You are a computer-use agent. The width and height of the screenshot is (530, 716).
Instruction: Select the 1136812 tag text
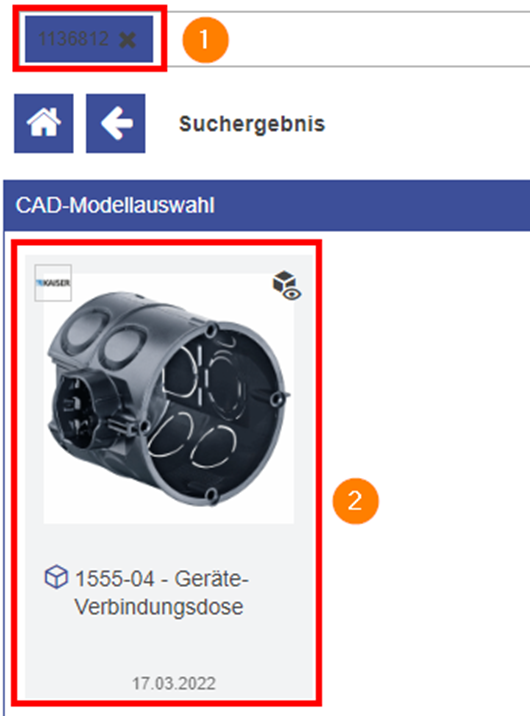(x=73, y=39)
